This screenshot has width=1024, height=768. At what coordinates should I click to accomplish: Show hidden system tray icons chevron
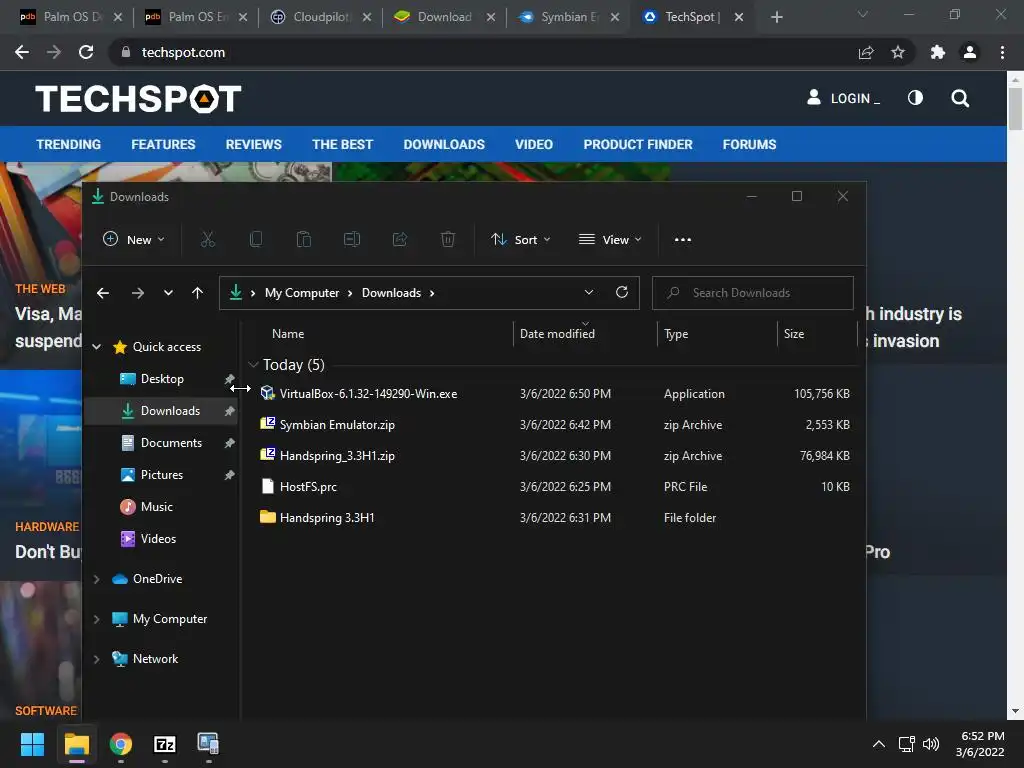pyautogui.click(x=879, y=744)
